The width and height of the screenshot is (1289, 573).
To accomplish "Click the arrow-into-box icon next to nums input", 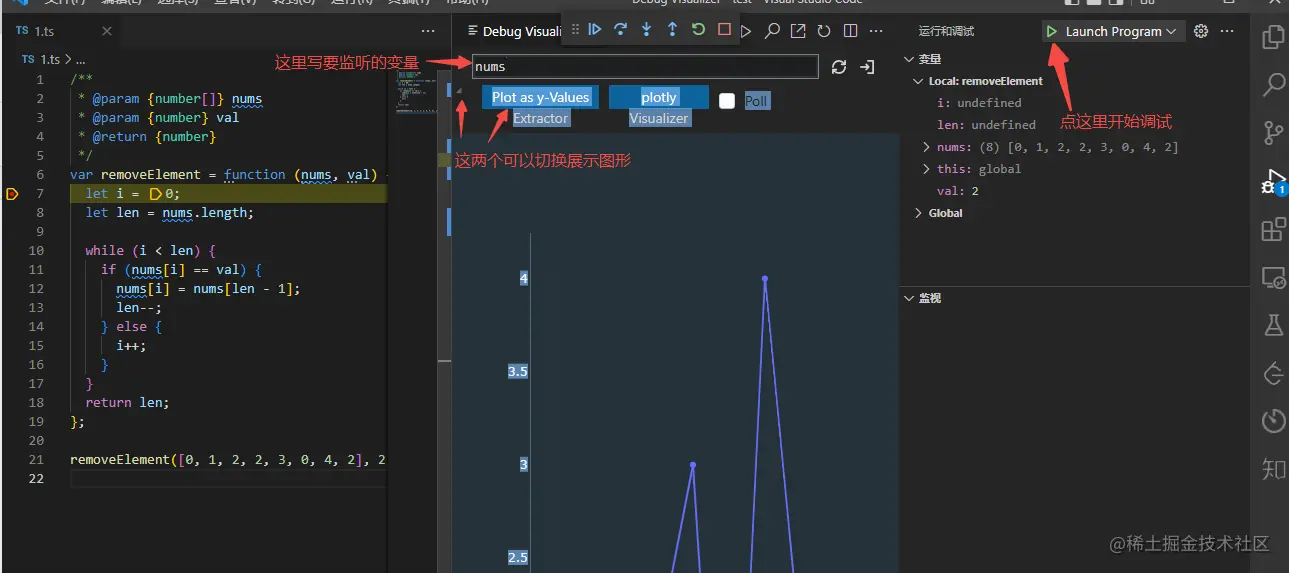I will point(867,67).
